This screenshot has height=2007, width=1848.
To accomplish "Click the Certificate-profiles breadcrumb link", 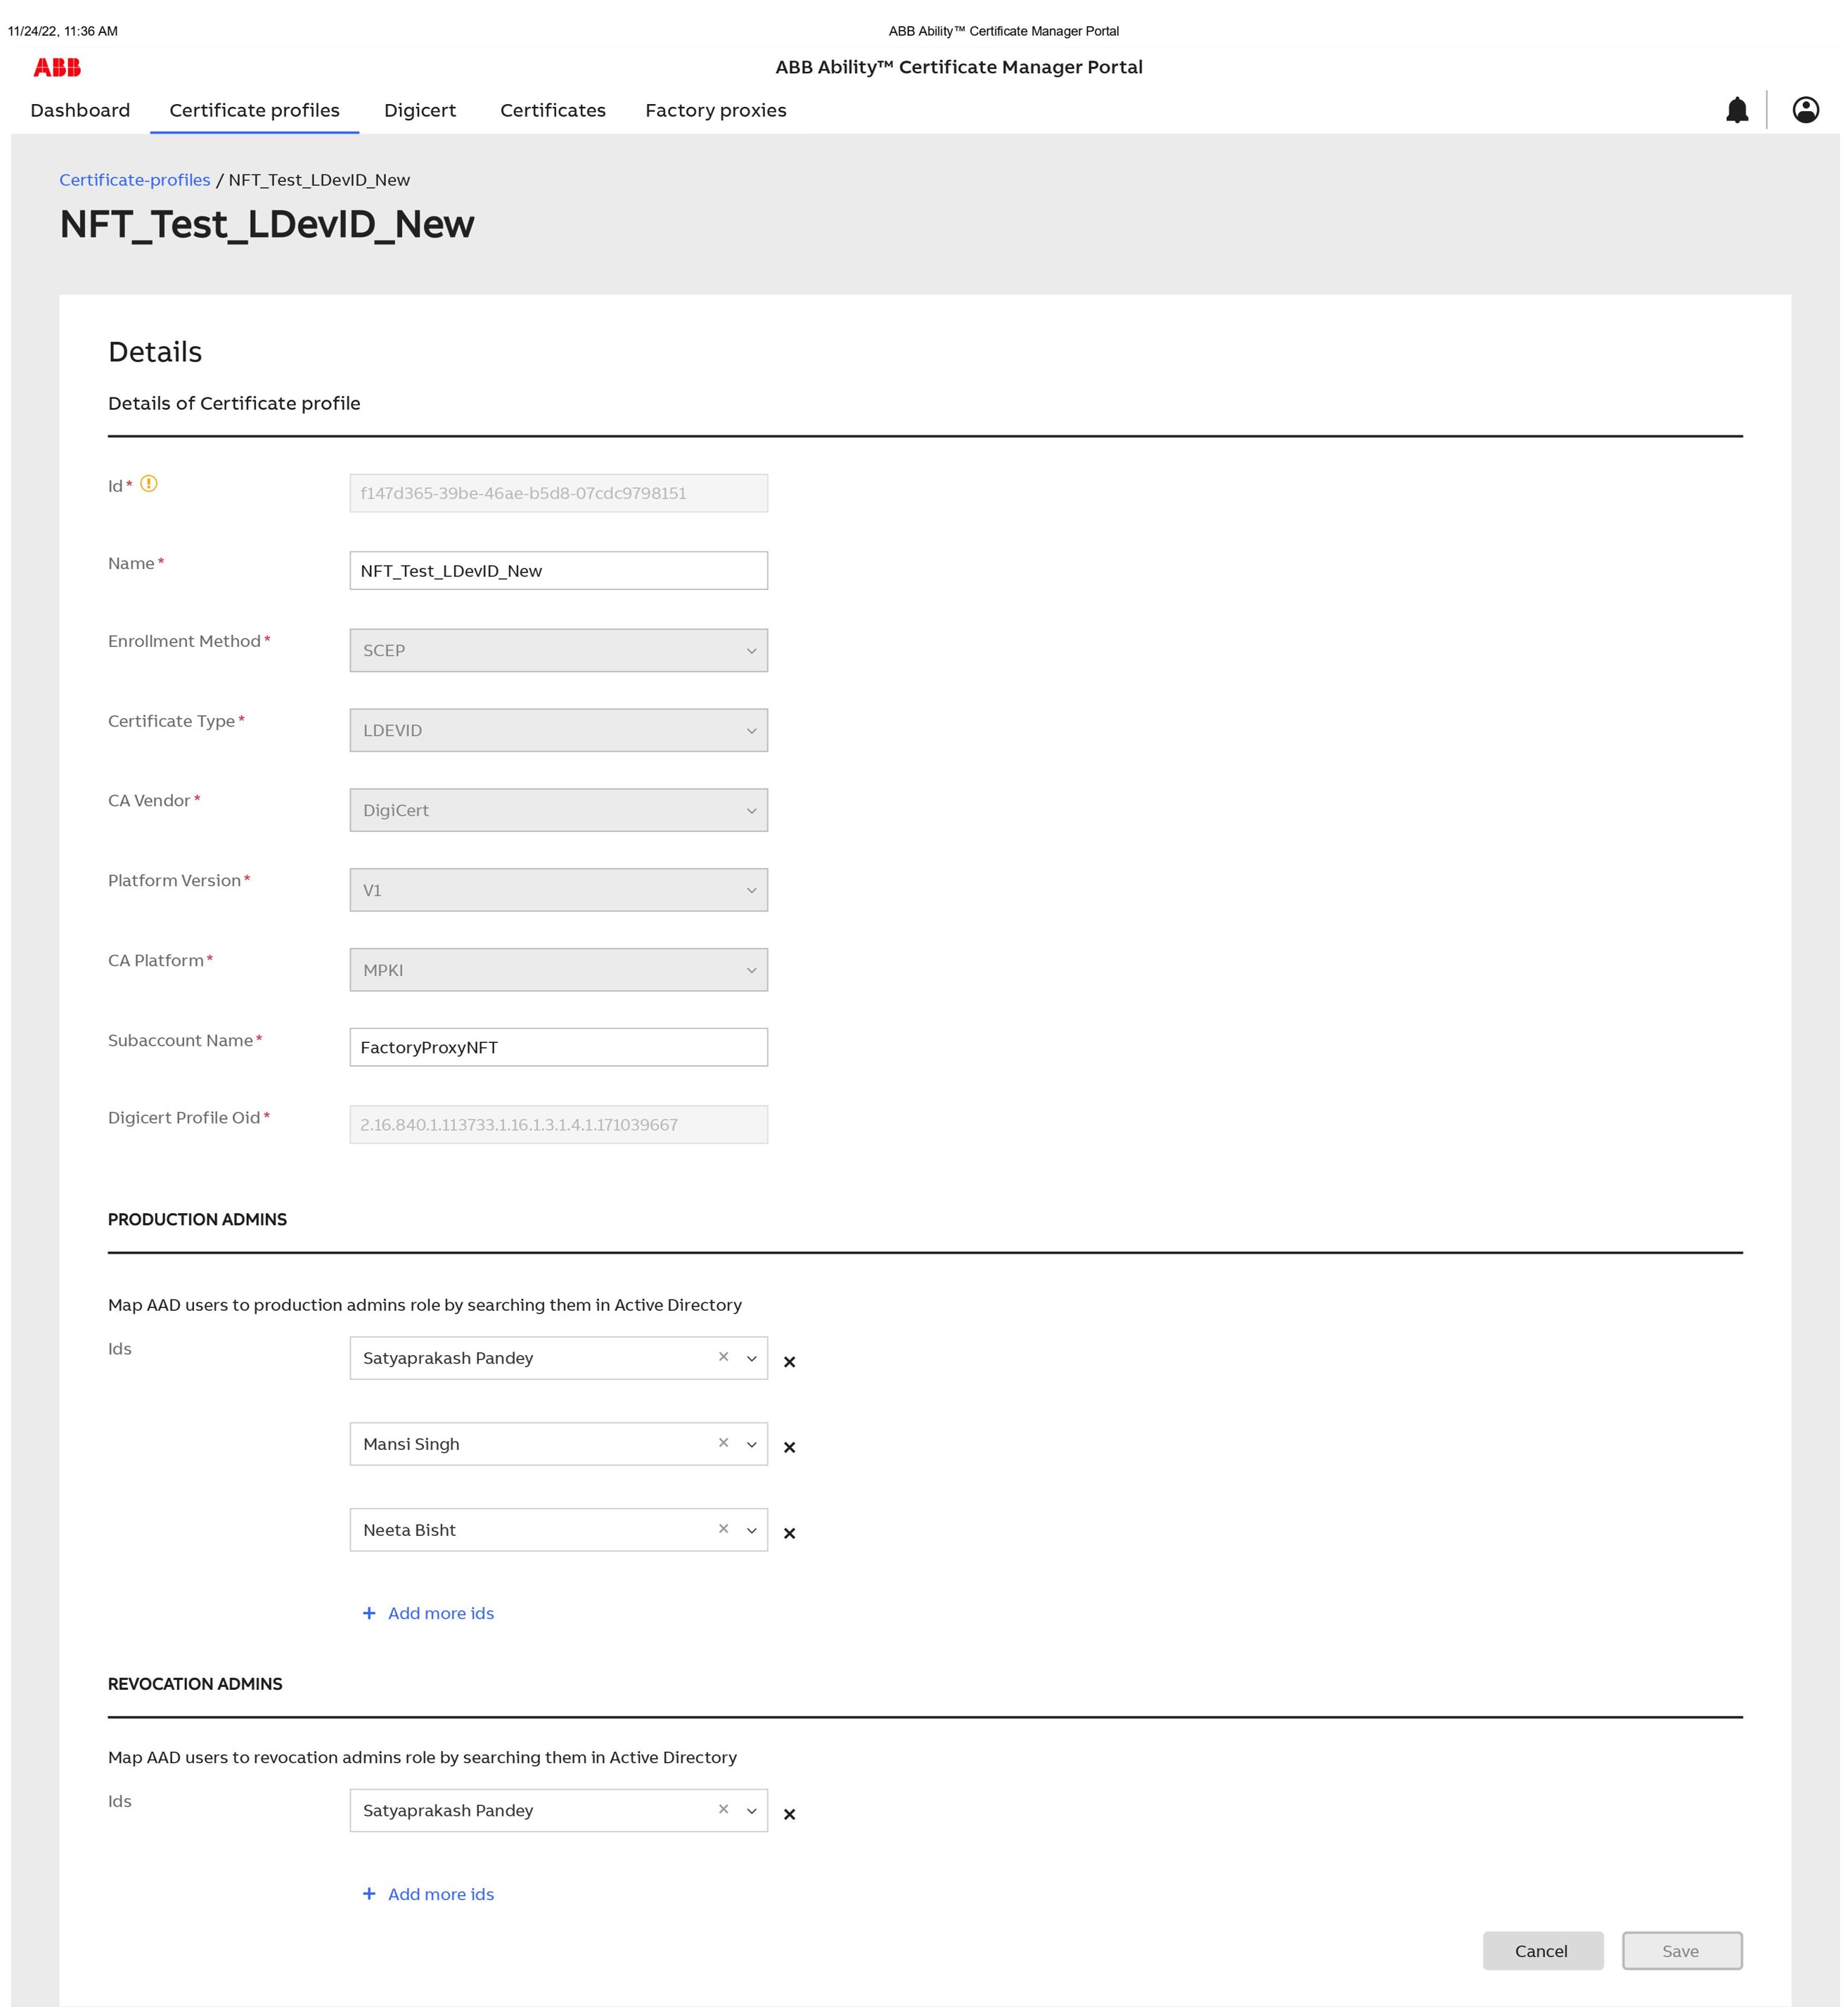I will 135,180.
